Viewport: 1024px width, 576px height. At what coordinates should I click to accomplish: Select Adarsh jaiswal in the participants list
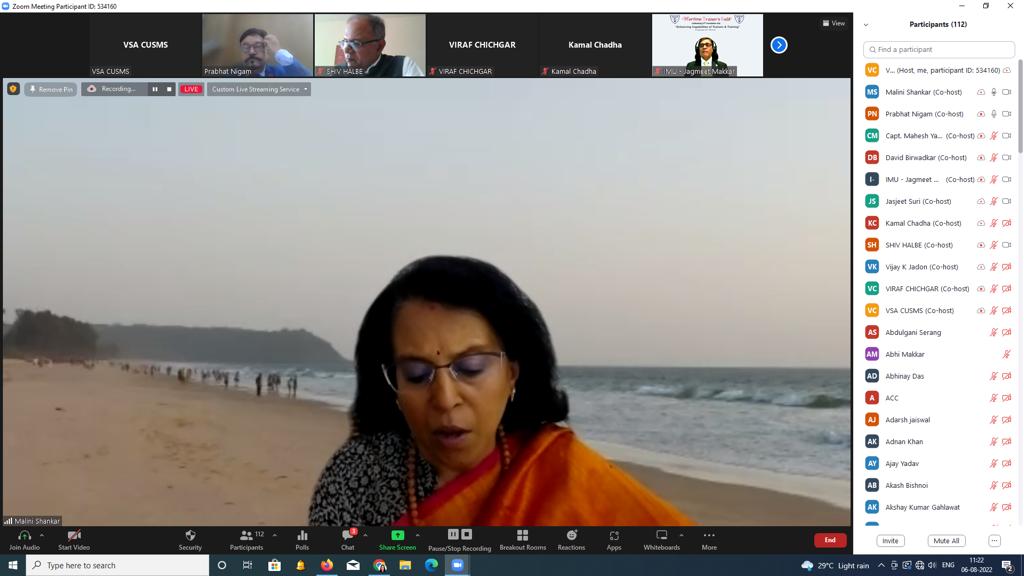tap(939, 420)
